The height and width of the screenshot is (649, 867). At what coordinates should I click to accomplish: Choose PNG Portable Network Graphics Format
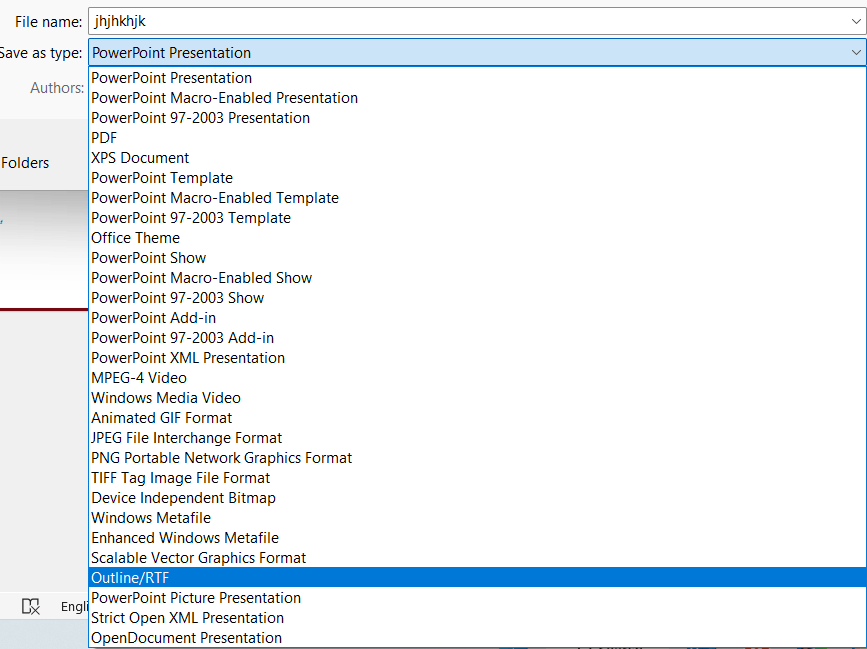pos(477,458)
